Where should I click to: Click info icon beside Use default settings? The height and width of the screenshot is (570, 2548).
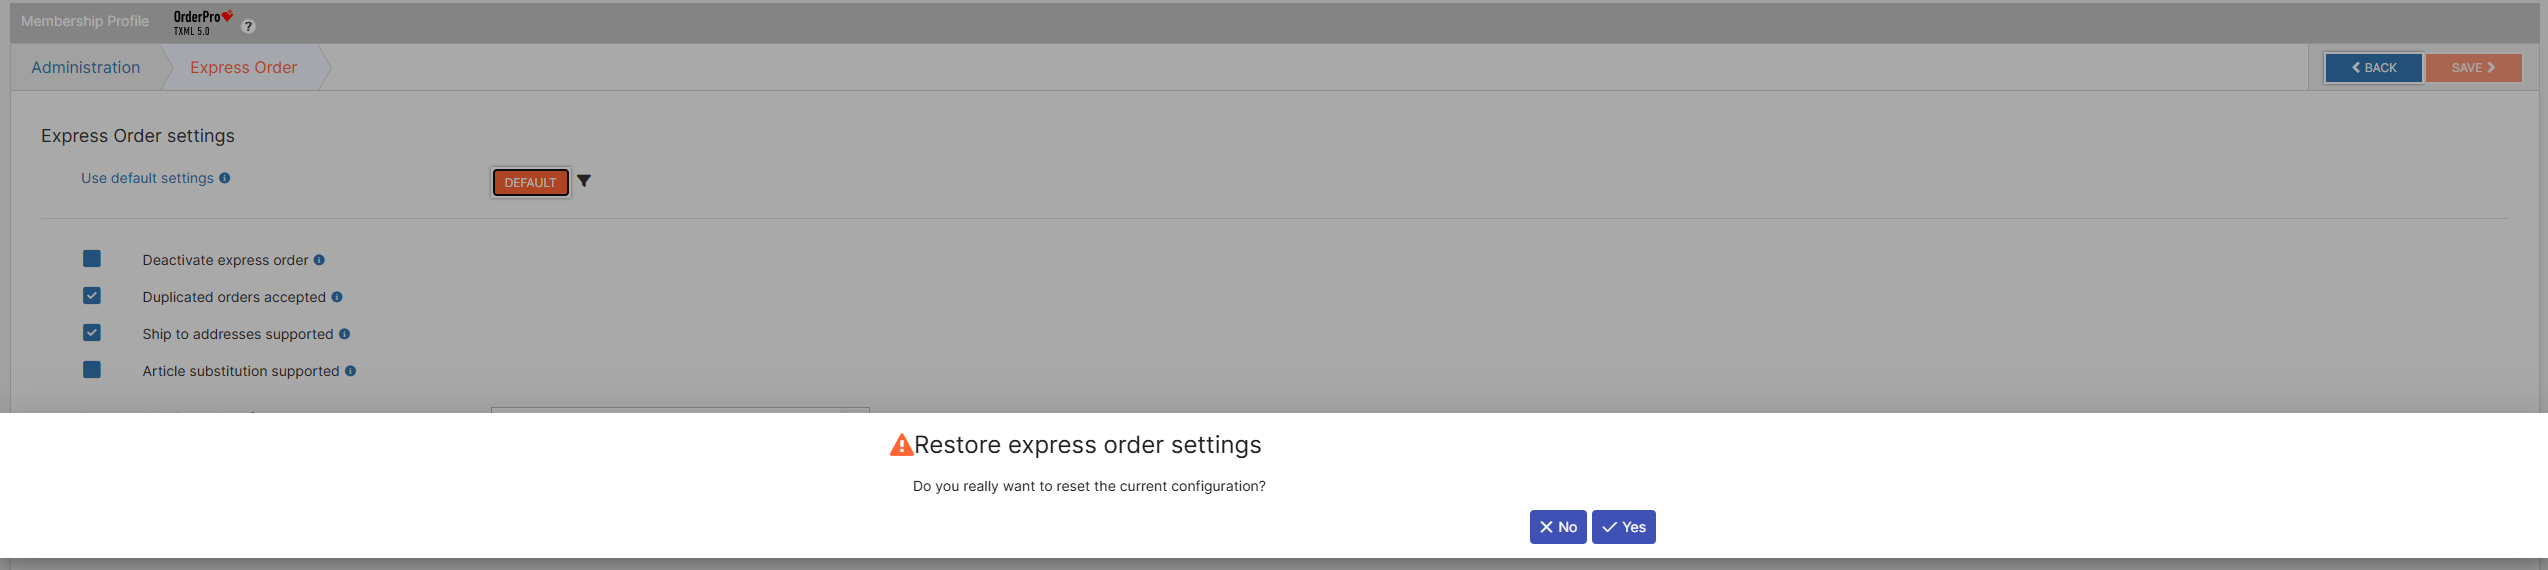225,178
